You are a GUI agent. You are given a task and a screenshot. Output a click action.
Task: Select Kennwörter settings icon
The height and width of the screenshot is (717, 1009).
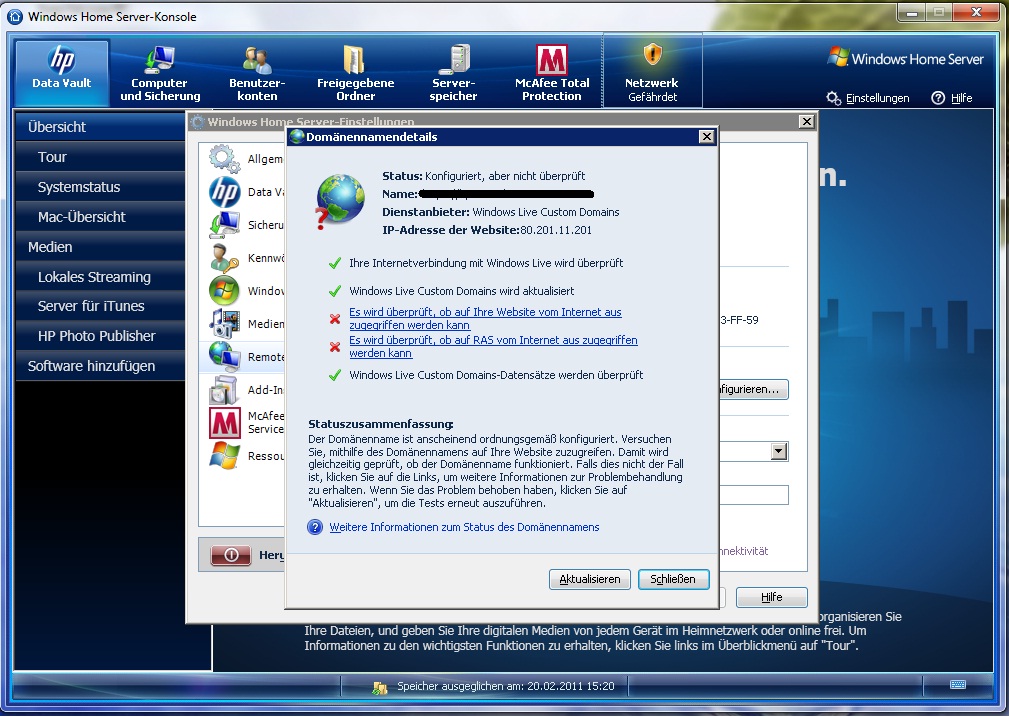pyautogui.click(x=224, y=257)
